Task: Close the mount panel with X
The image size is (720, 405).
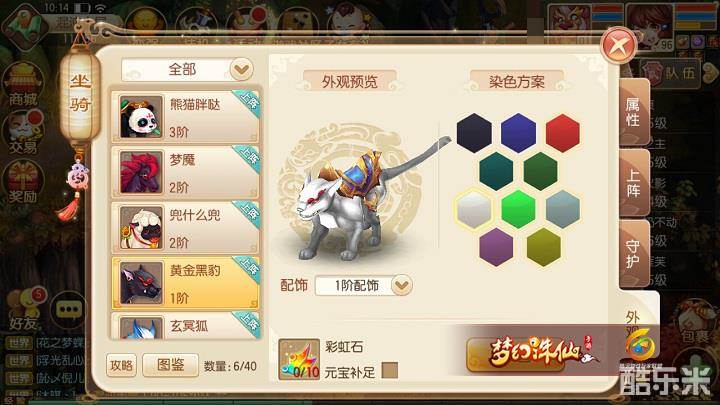Action: pyautogui.click(x=619, y=45)
